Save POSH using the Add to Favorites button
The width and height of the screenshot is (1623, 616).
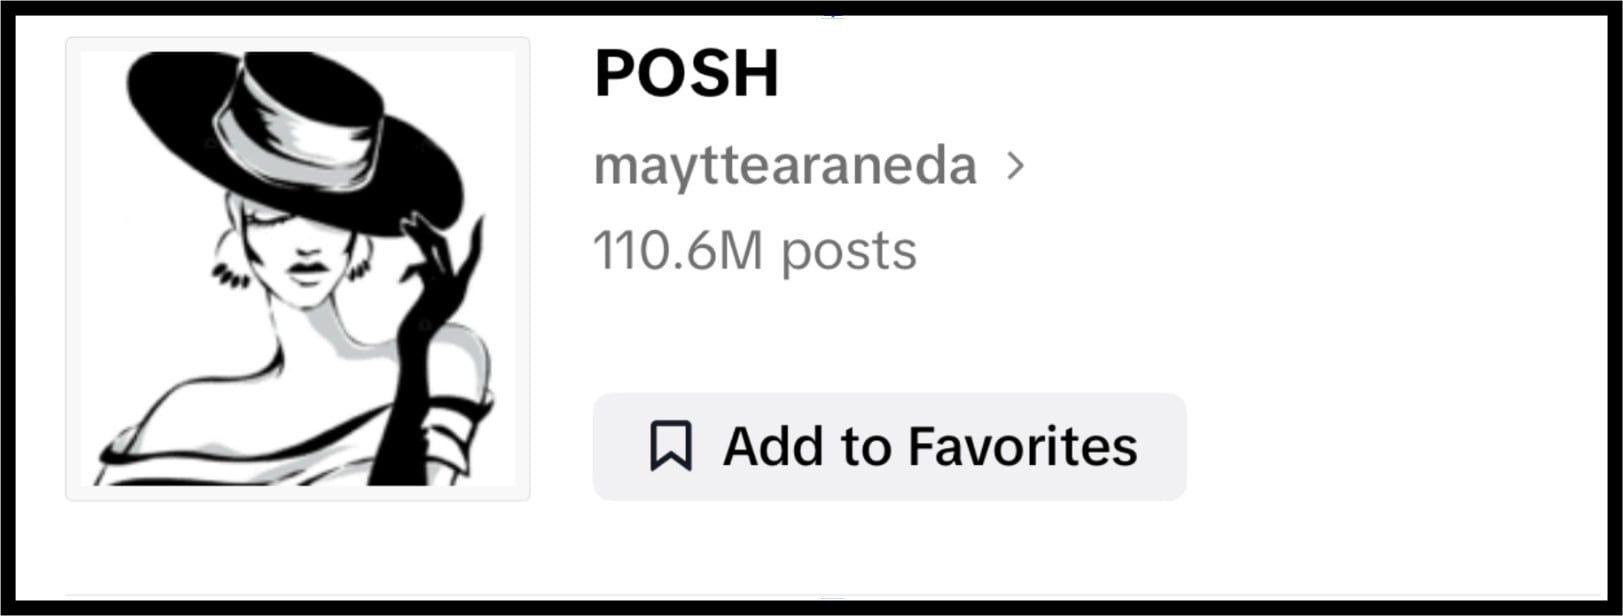tap(890, 444)
